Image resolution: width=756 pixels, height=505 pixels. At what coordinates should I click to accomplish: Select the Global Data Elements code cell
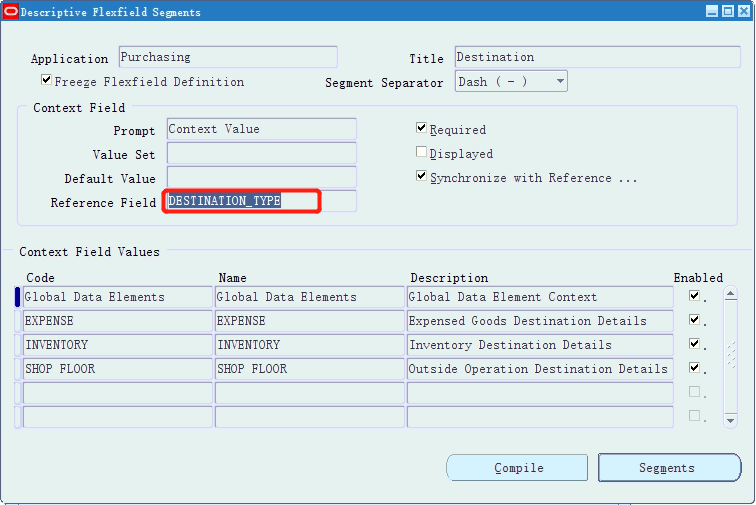pyautogui.click(x=118, y=297)
